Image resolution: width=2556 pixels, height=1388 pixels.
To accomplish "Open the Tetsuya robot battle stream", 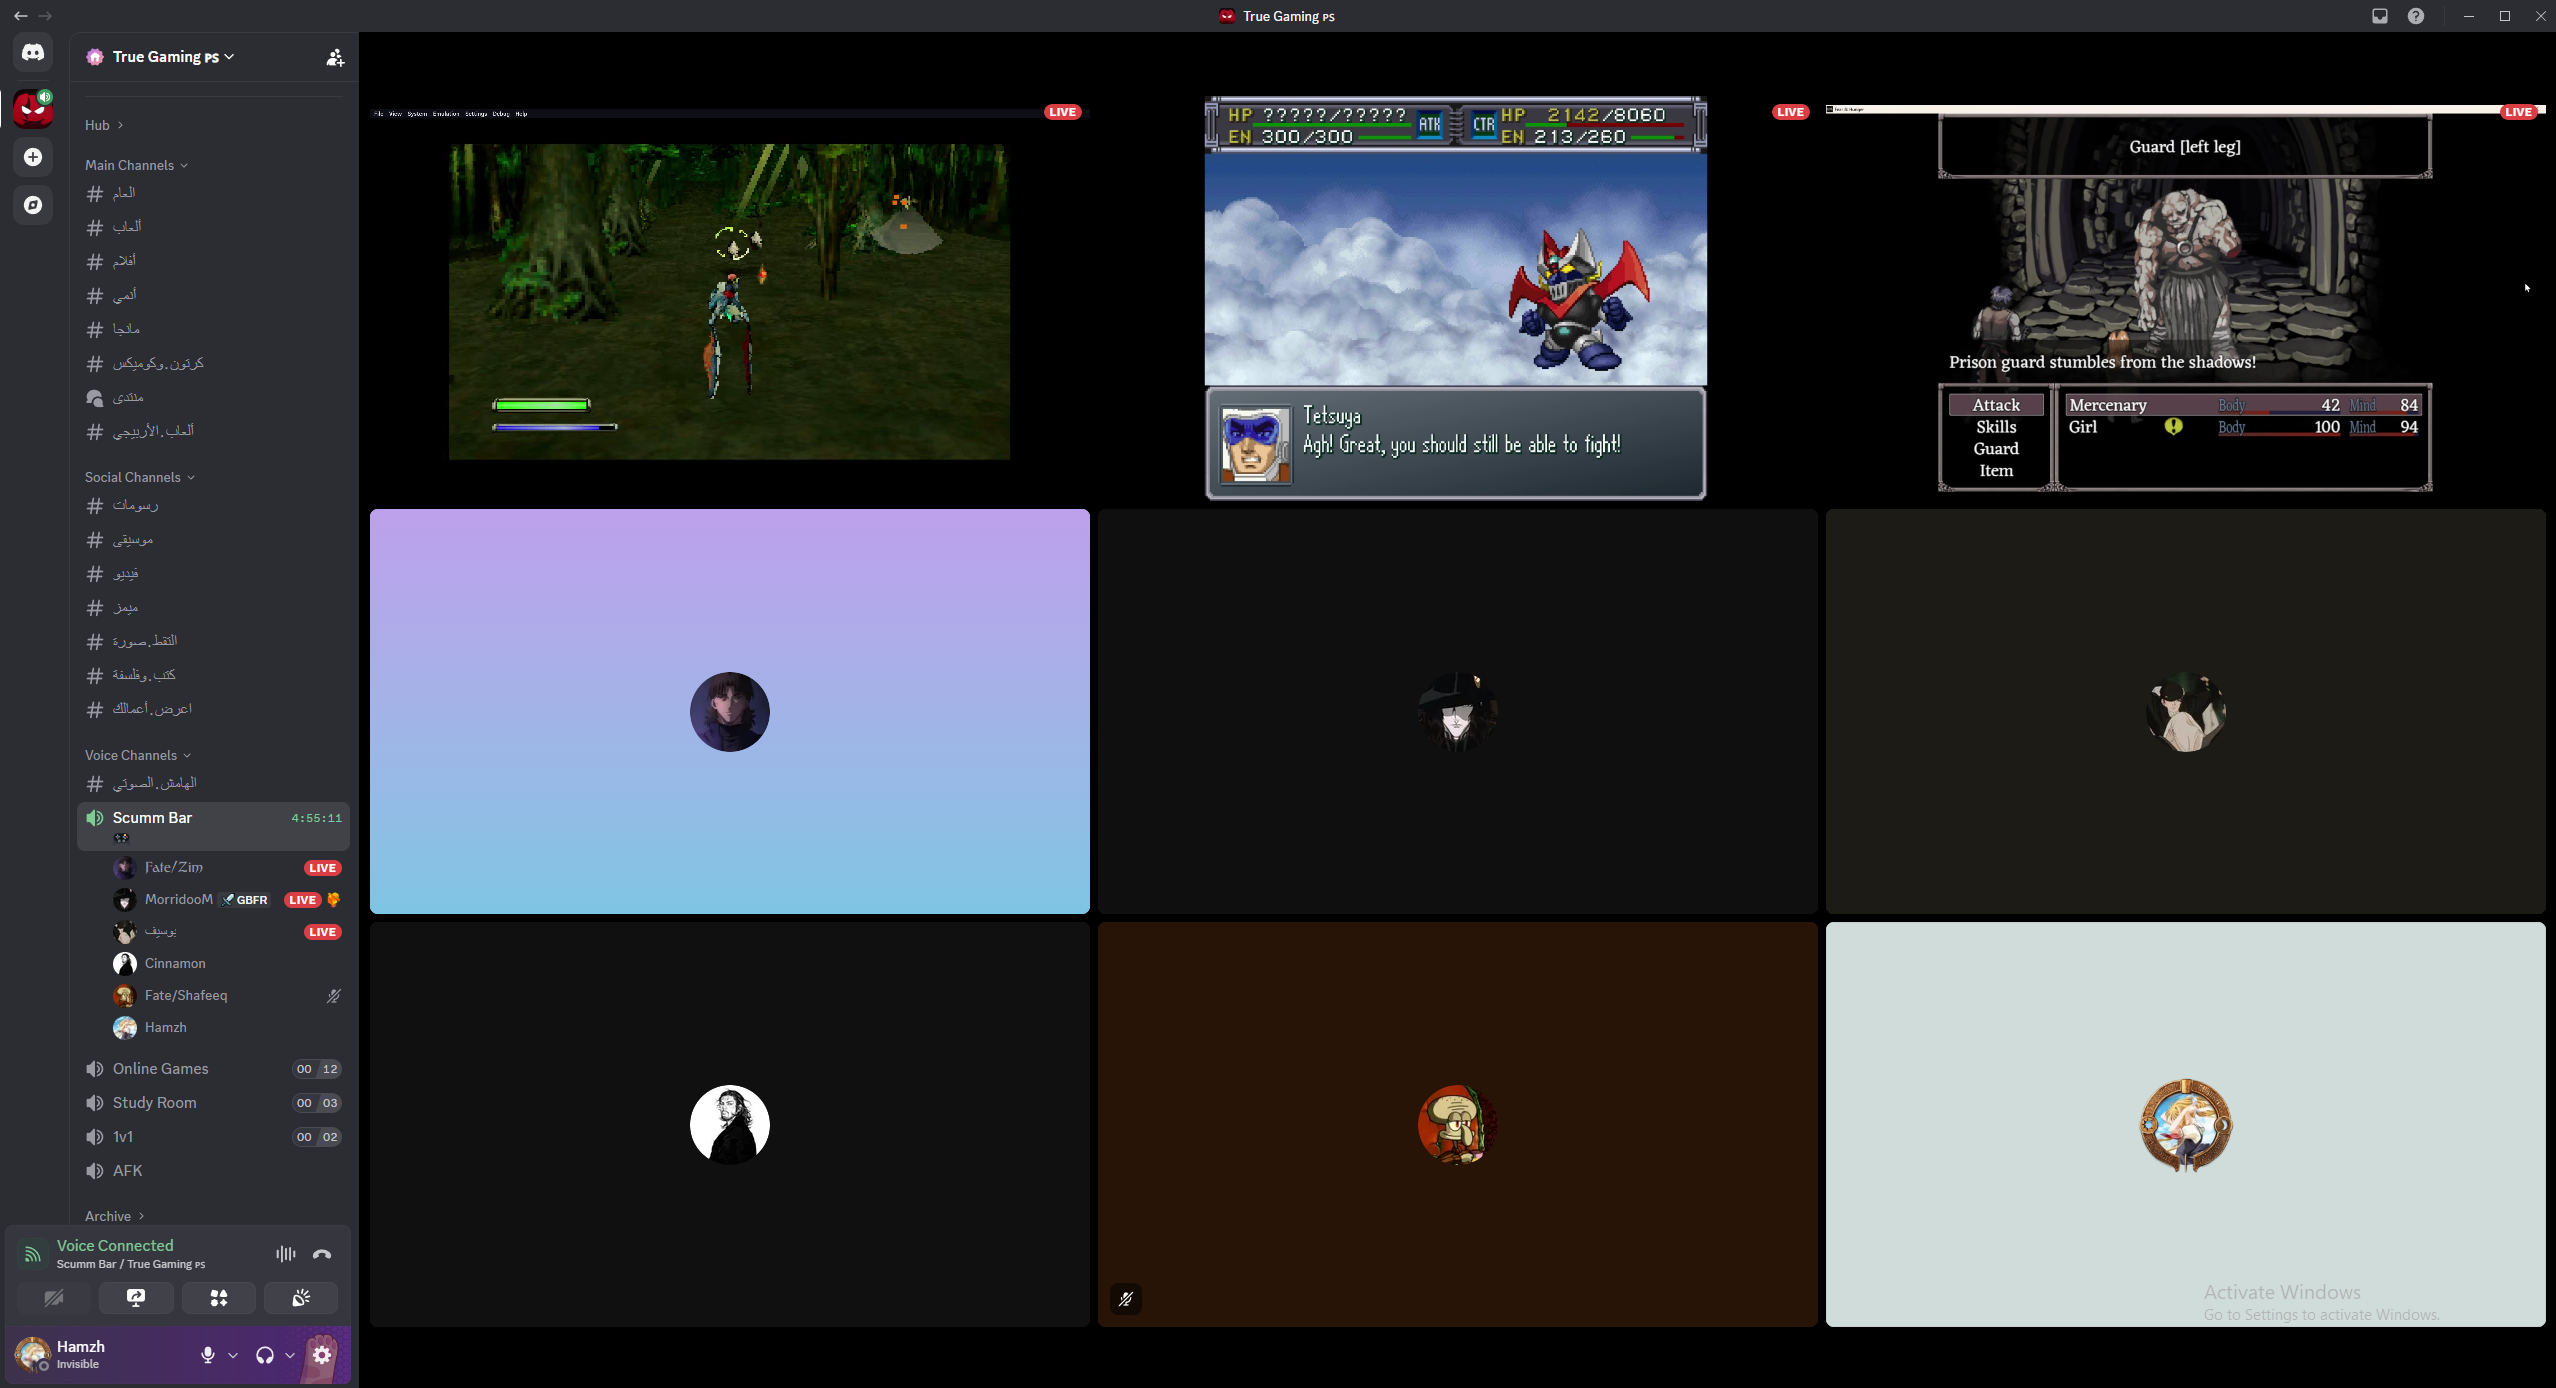I will coord(1456,298).
